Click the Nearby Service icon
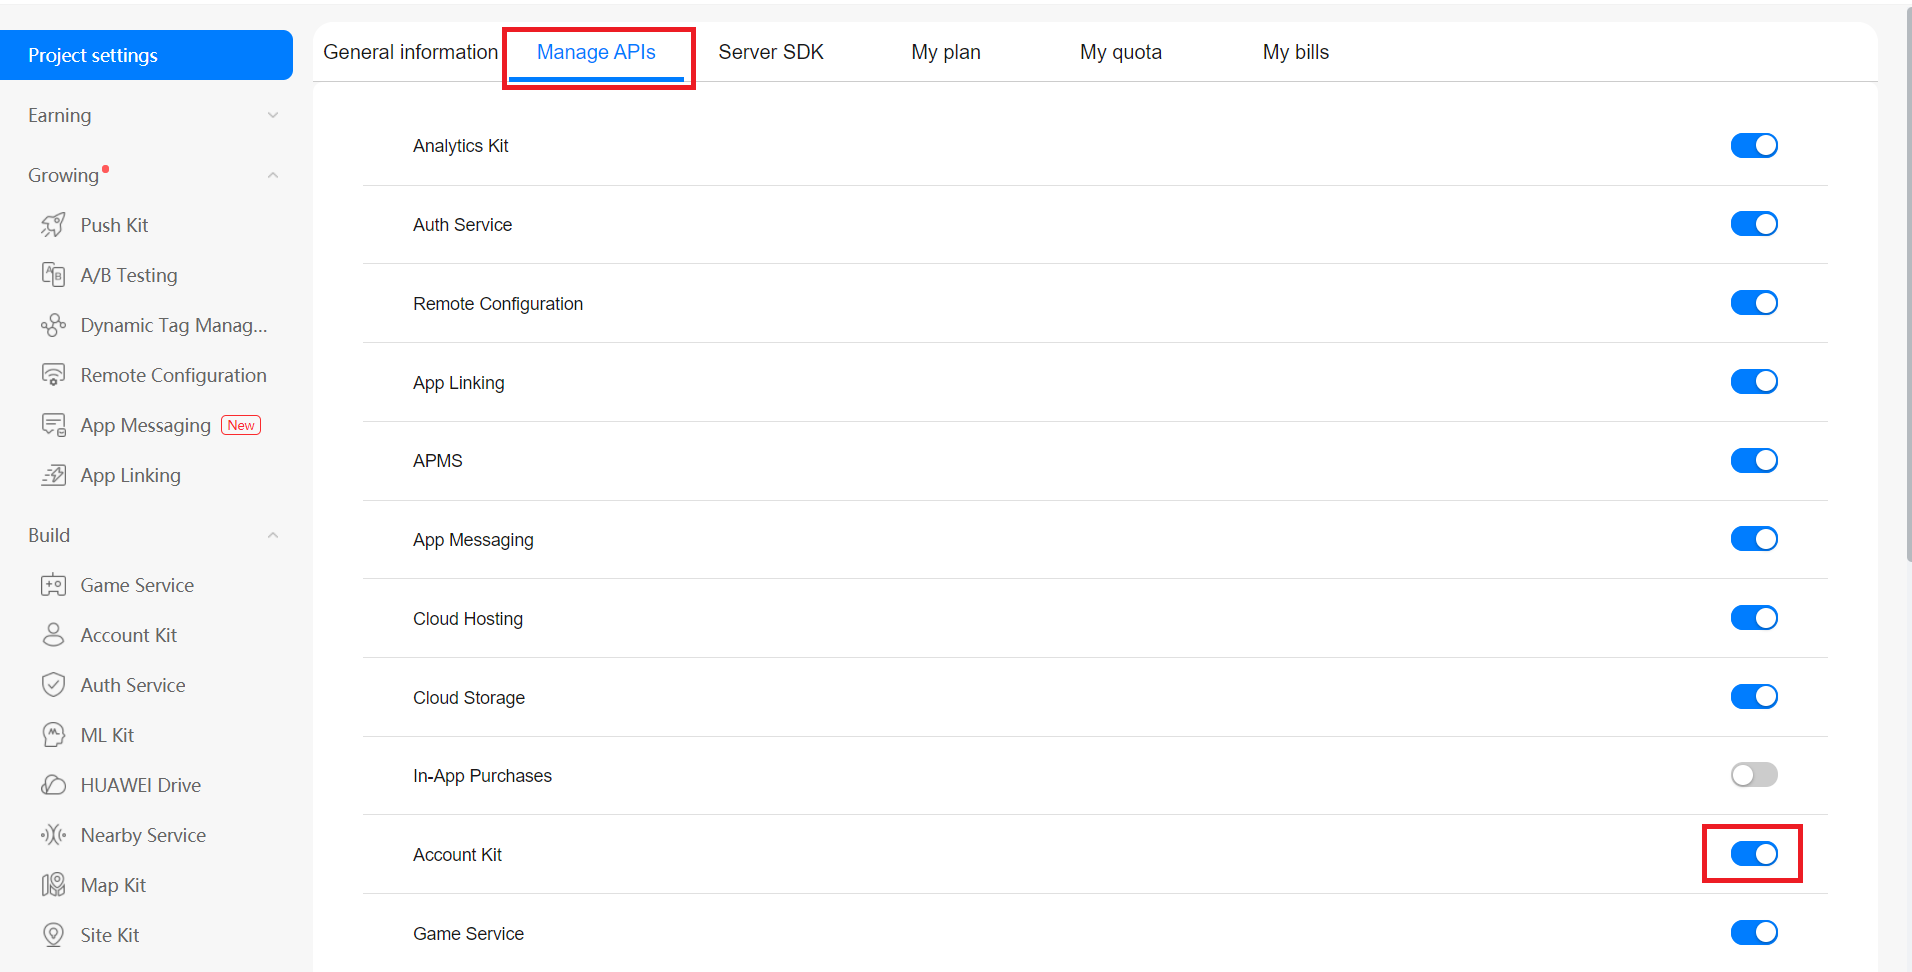 [x=53, y=835]
